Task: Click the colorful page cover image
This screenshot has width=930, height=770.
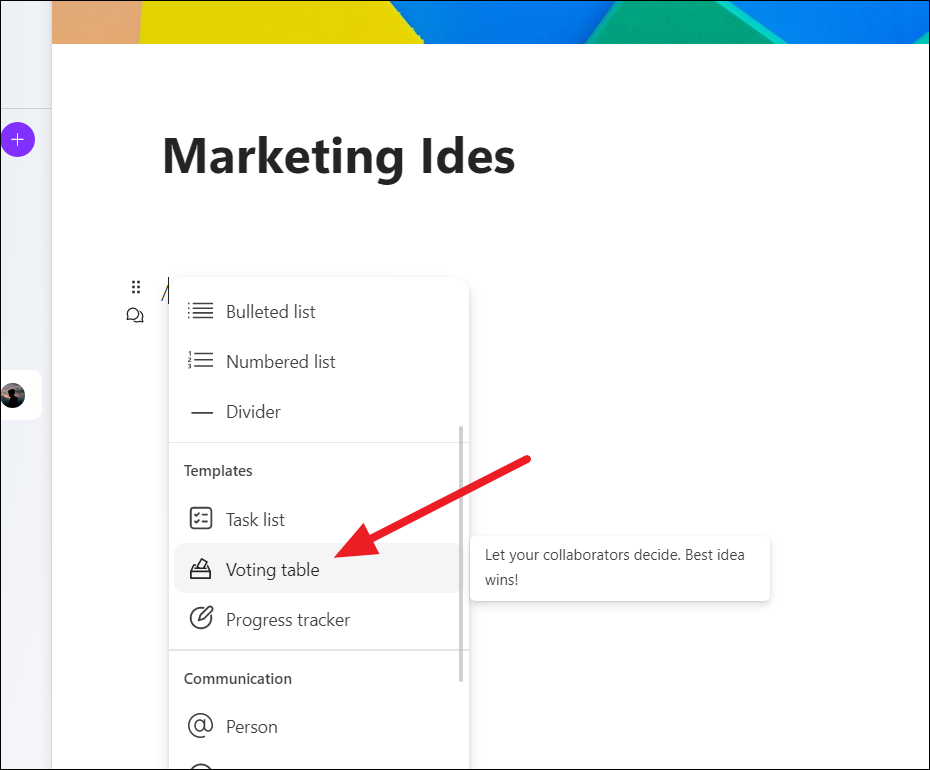Action: 491,22
